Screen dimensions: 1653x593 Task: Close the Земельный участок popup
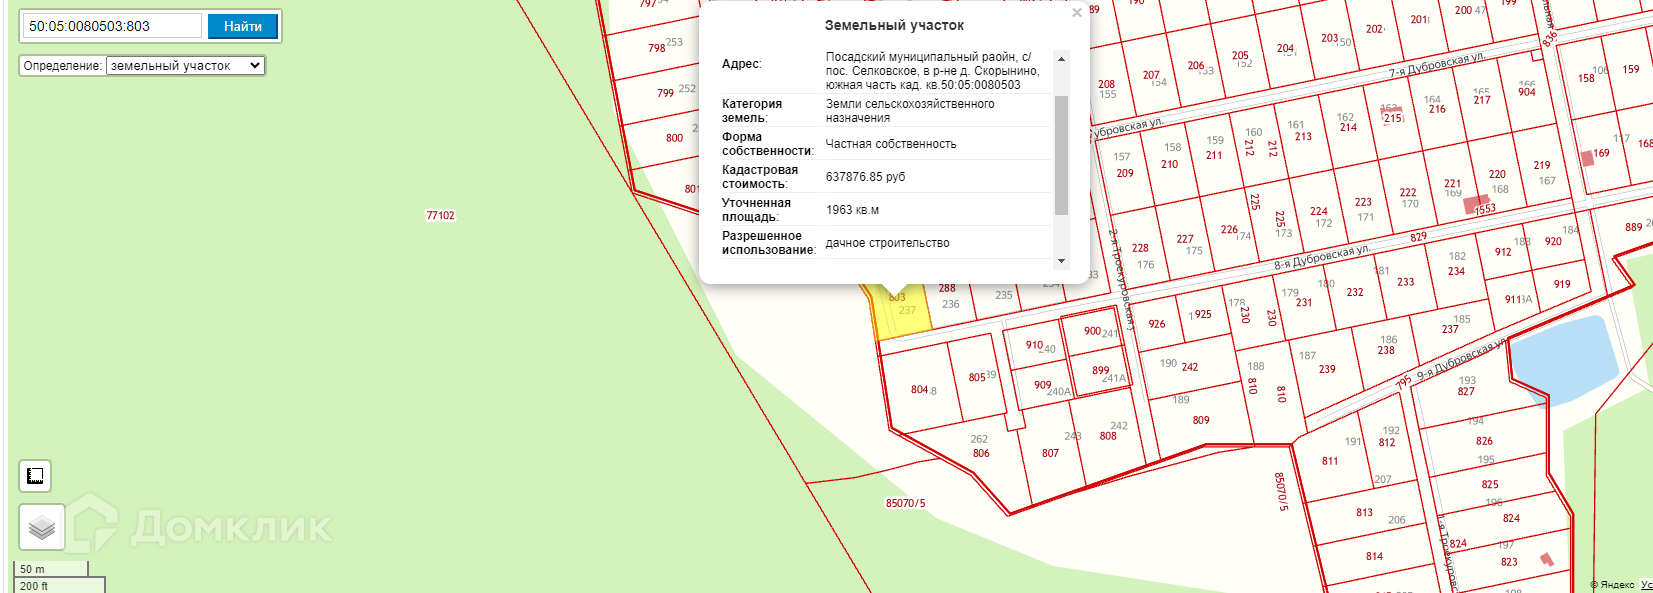point(1076,14)
